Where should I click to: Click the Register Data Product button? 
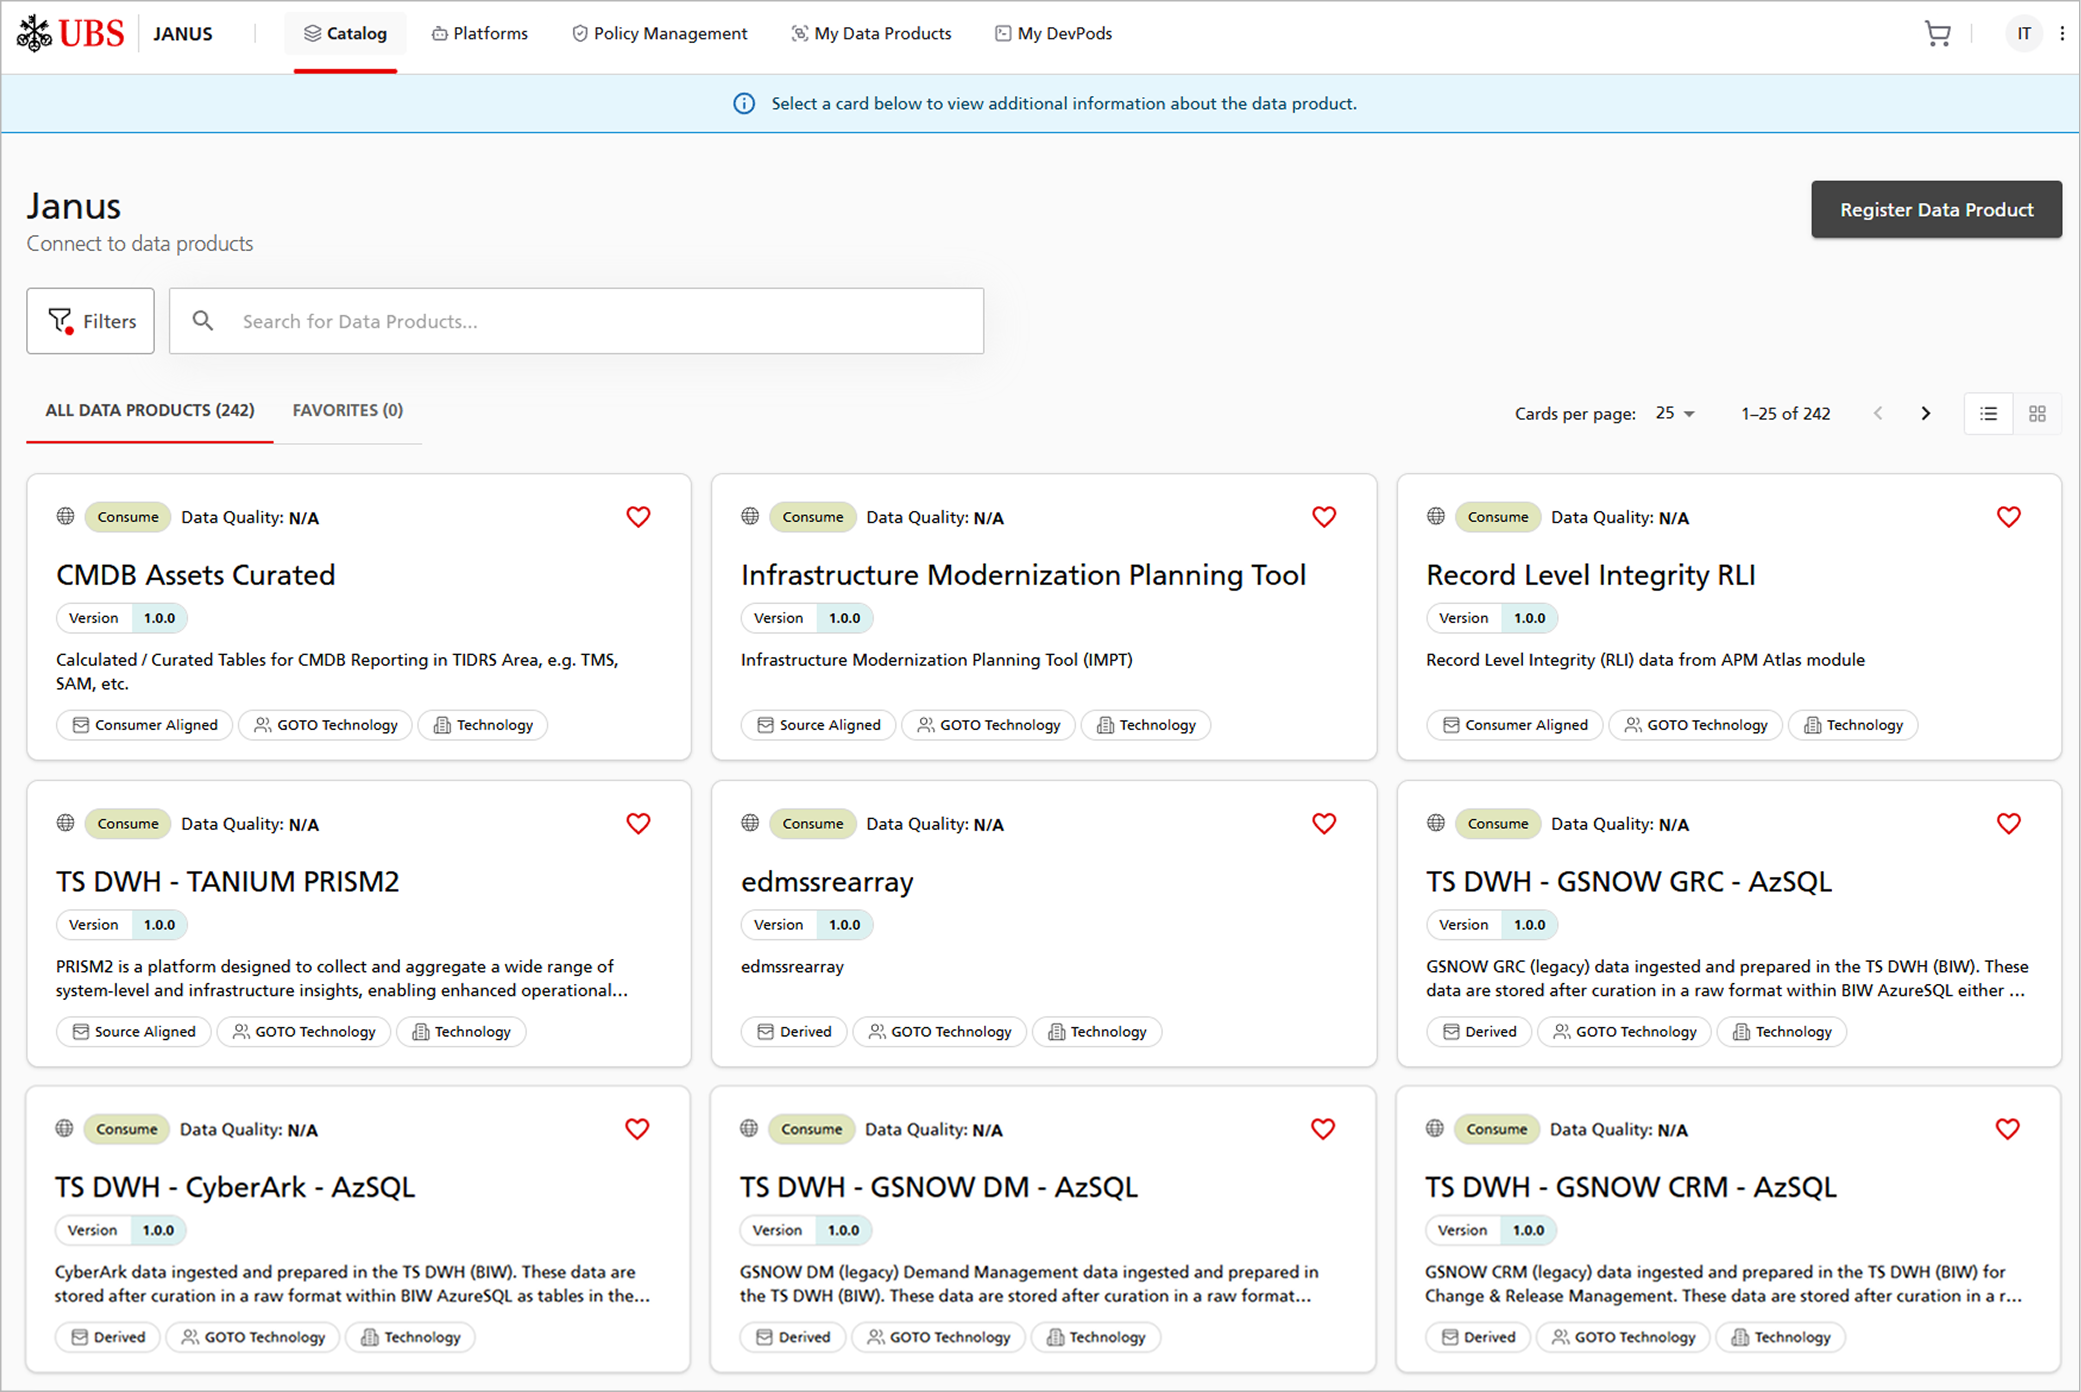[1936, 209]
